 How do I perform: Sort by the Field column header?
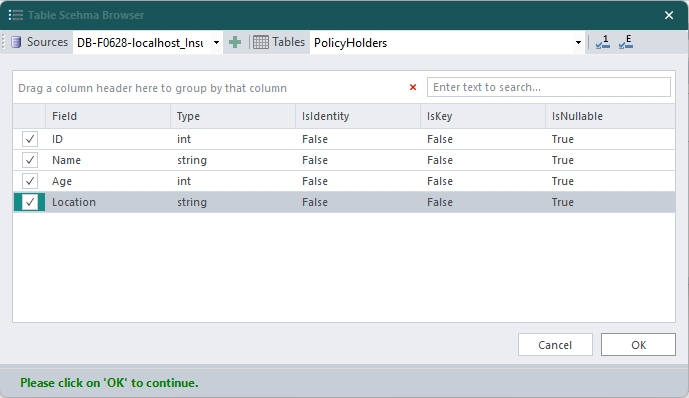pyautogui.click(x=108, y=116)
